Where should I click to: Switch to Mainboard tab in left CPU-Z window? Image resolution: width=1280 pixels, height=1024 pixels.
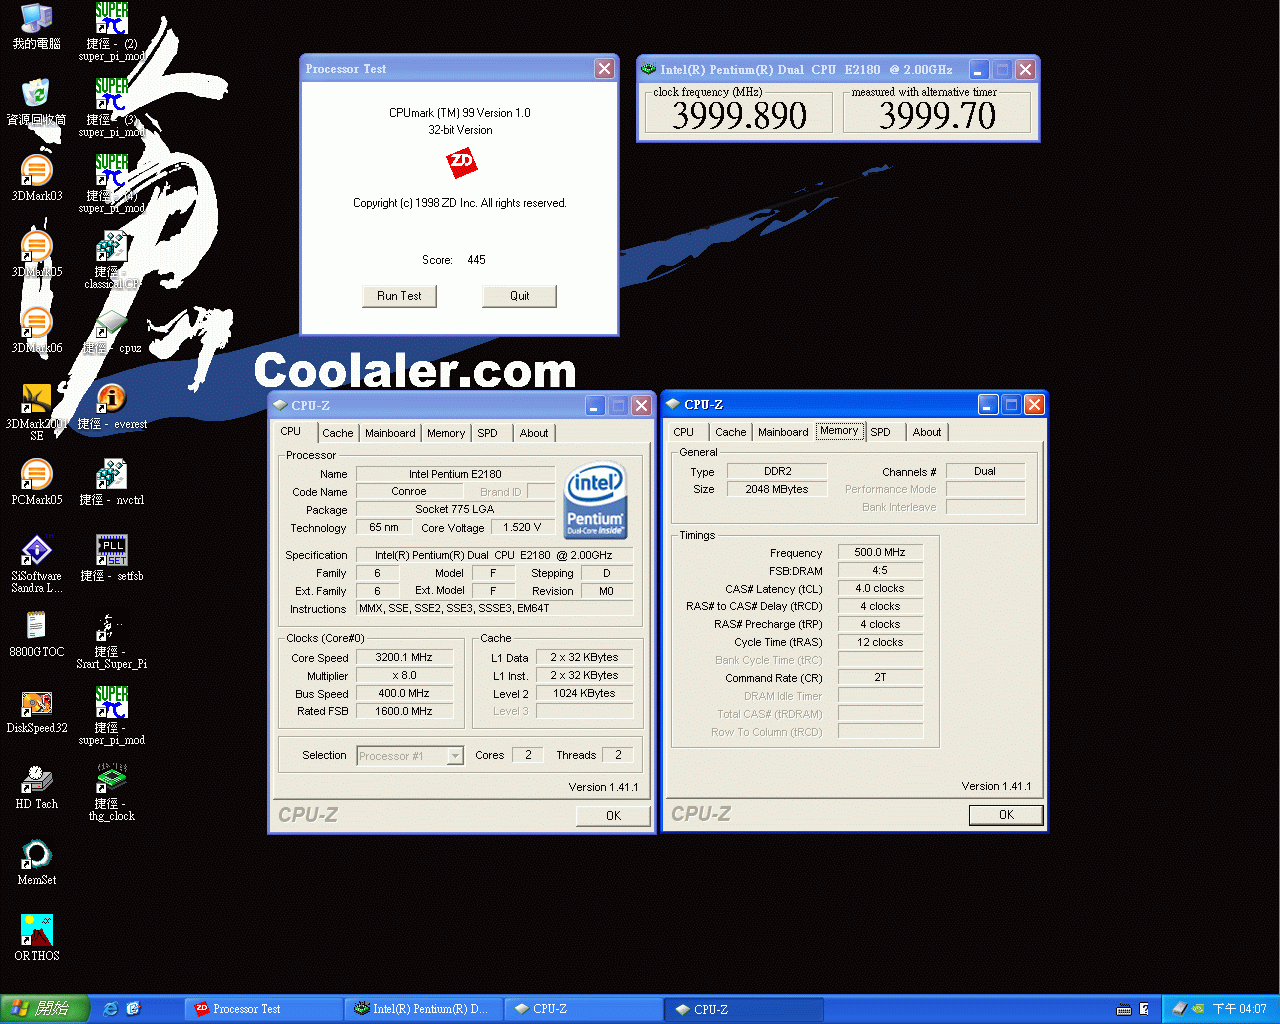pyautogui.click(x=390, y=433)
